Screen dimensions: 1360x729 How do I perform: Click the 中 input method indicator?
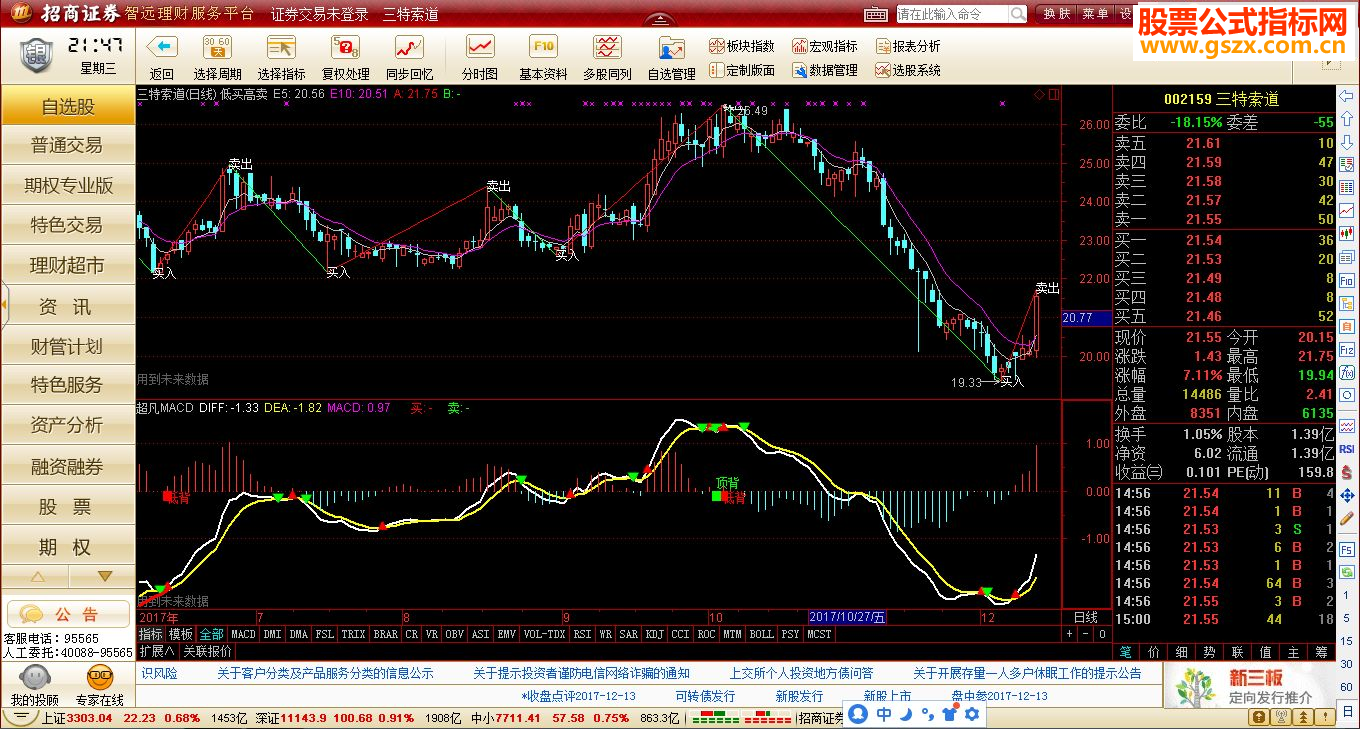pos(884,714)
